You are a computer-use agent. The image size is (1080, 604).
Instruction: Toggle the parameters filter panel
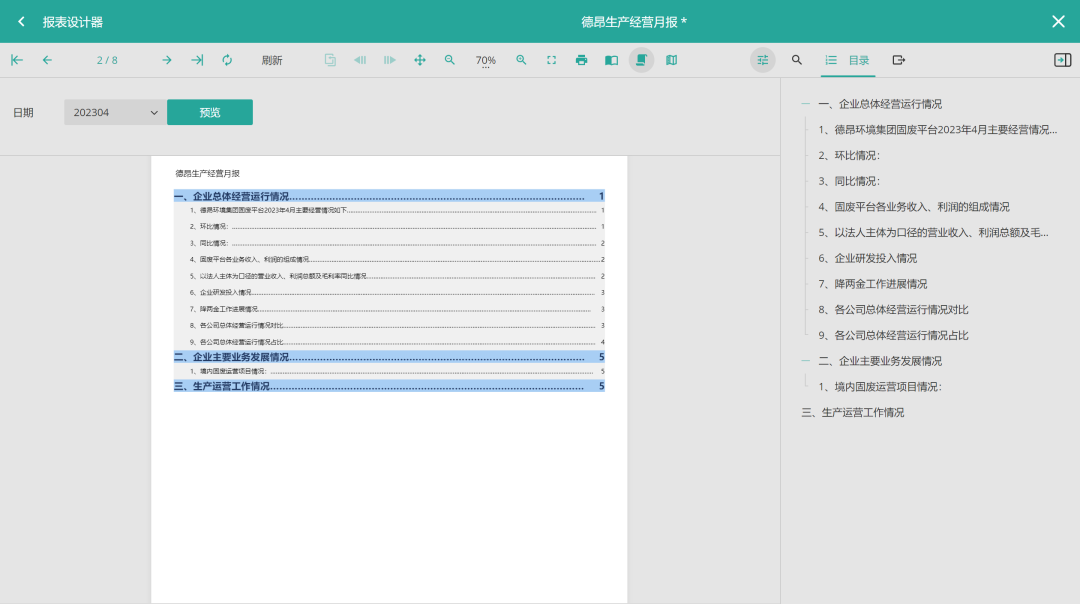[x=762, y=60]
